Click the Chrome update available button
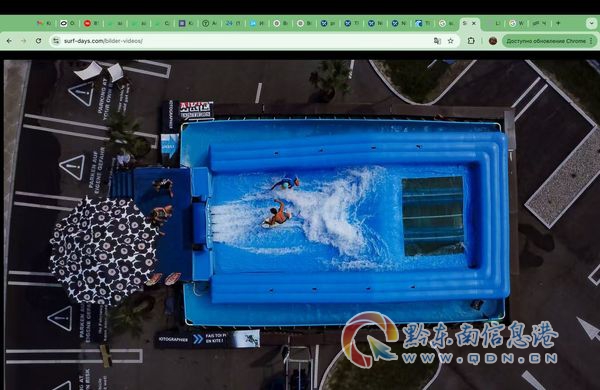Screen dimensions: 600x390 [546, 41]
